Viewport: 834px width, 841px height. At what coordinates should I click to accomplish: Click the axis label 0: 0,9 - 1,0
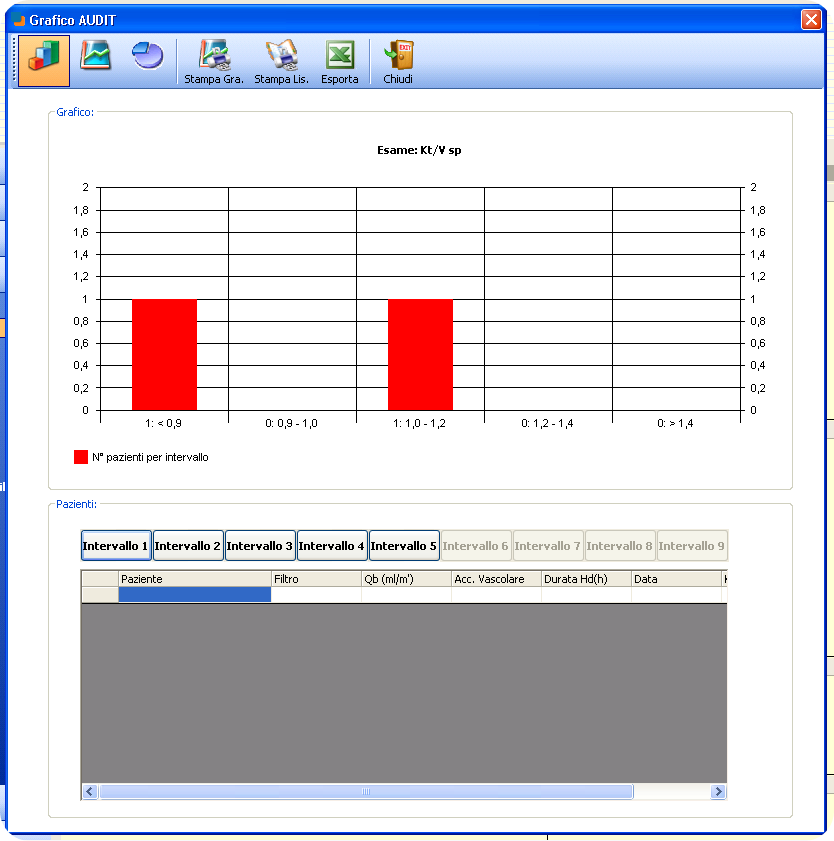(291, 423)
